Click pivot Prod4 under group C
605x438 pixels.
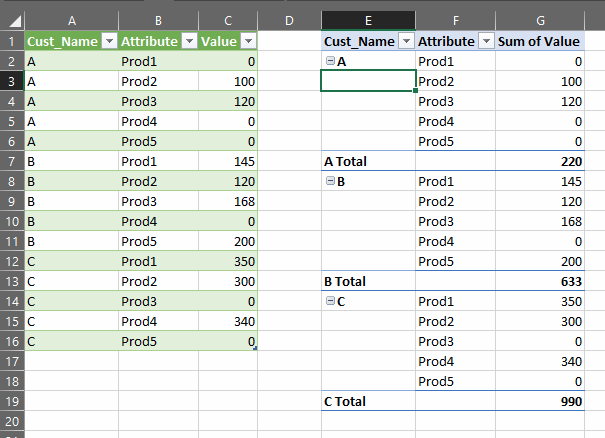[456, 361]
